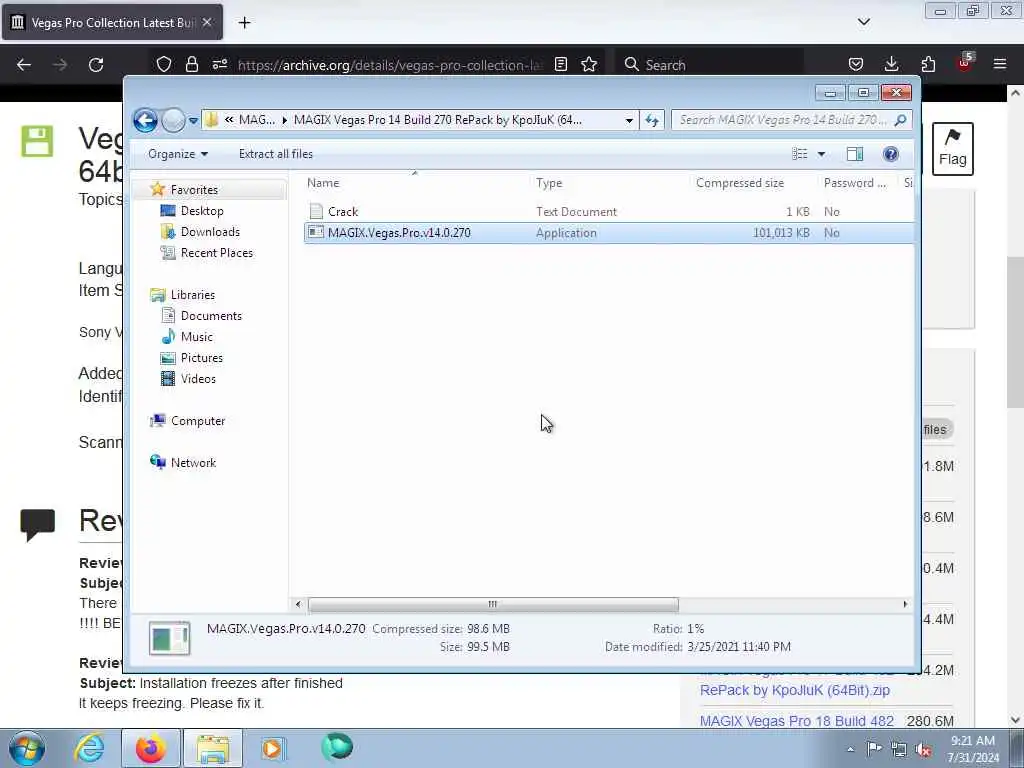Select the MAGIX.Vegas.Pro.v14.0.270 application file

[607, 232]
